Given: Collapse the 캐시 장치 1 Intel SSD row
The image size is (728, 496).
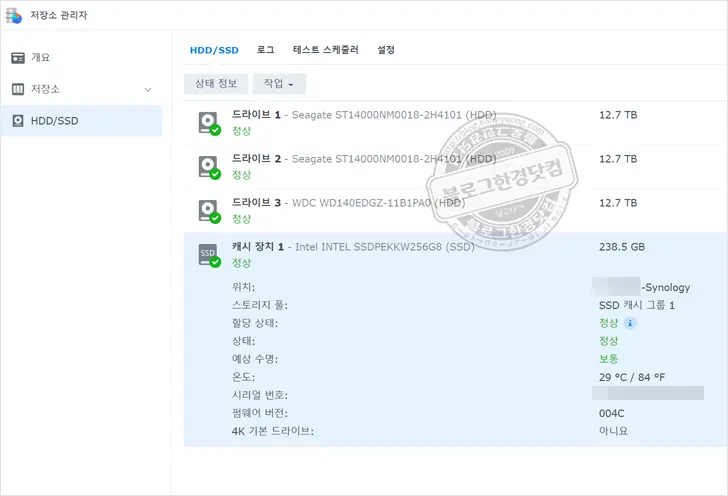Looking at the screenshot, I should (353, 247).
